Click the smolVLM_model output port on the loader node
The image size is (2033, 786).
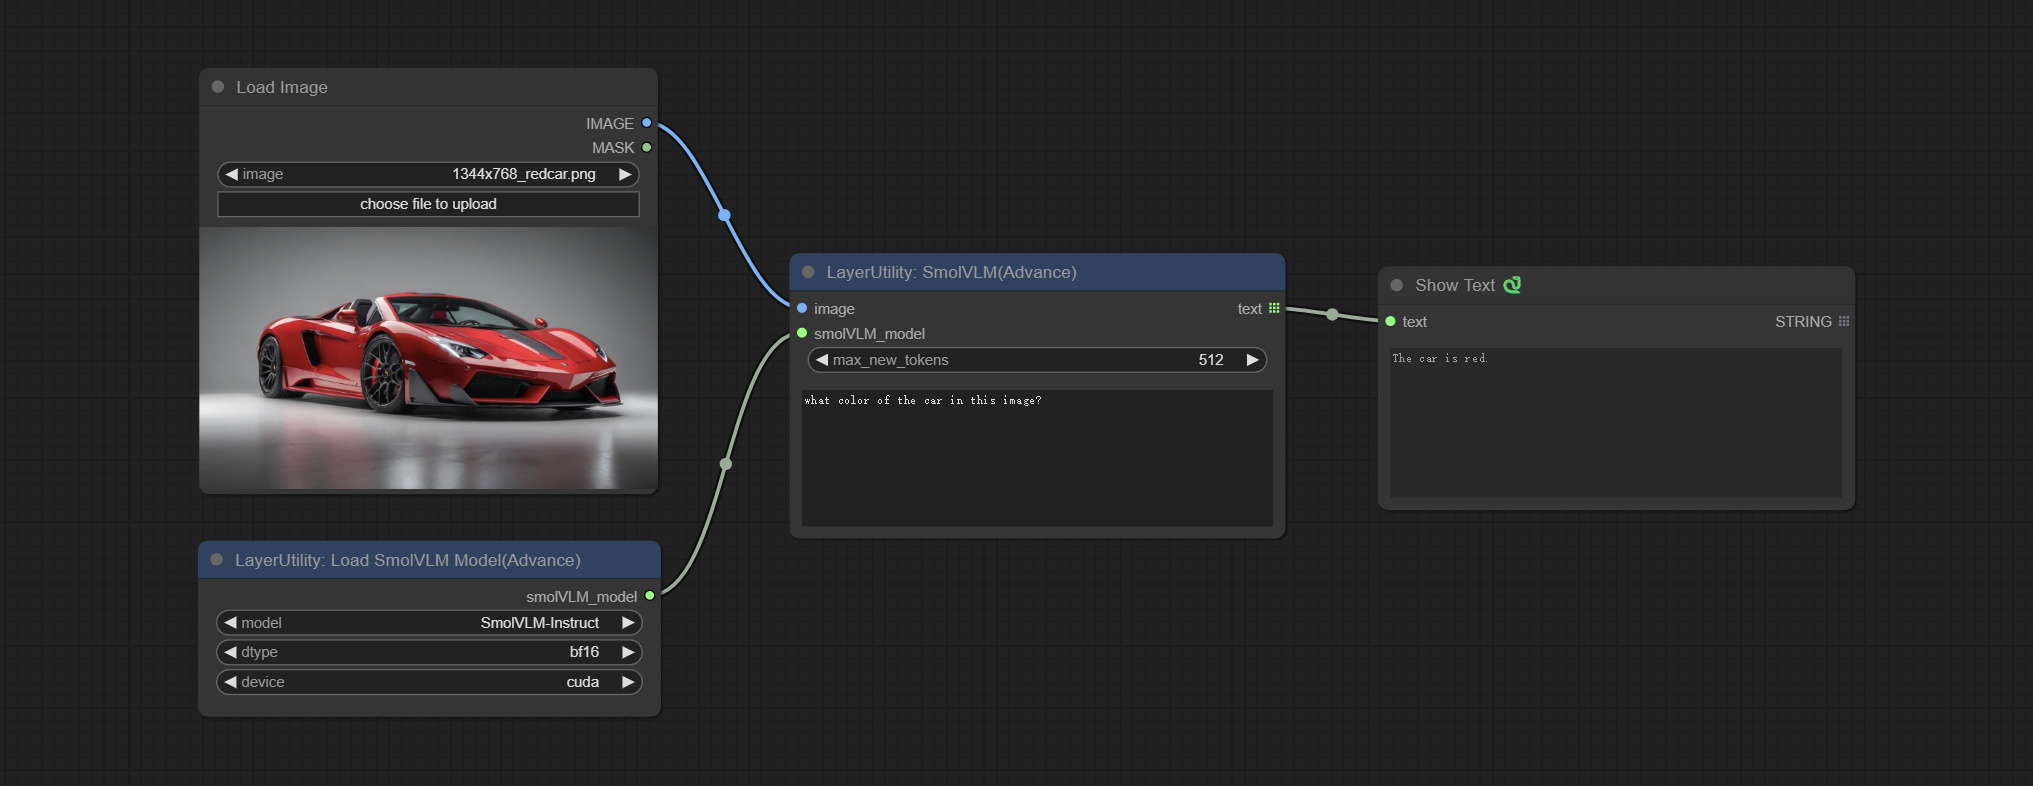coord(650,596)
